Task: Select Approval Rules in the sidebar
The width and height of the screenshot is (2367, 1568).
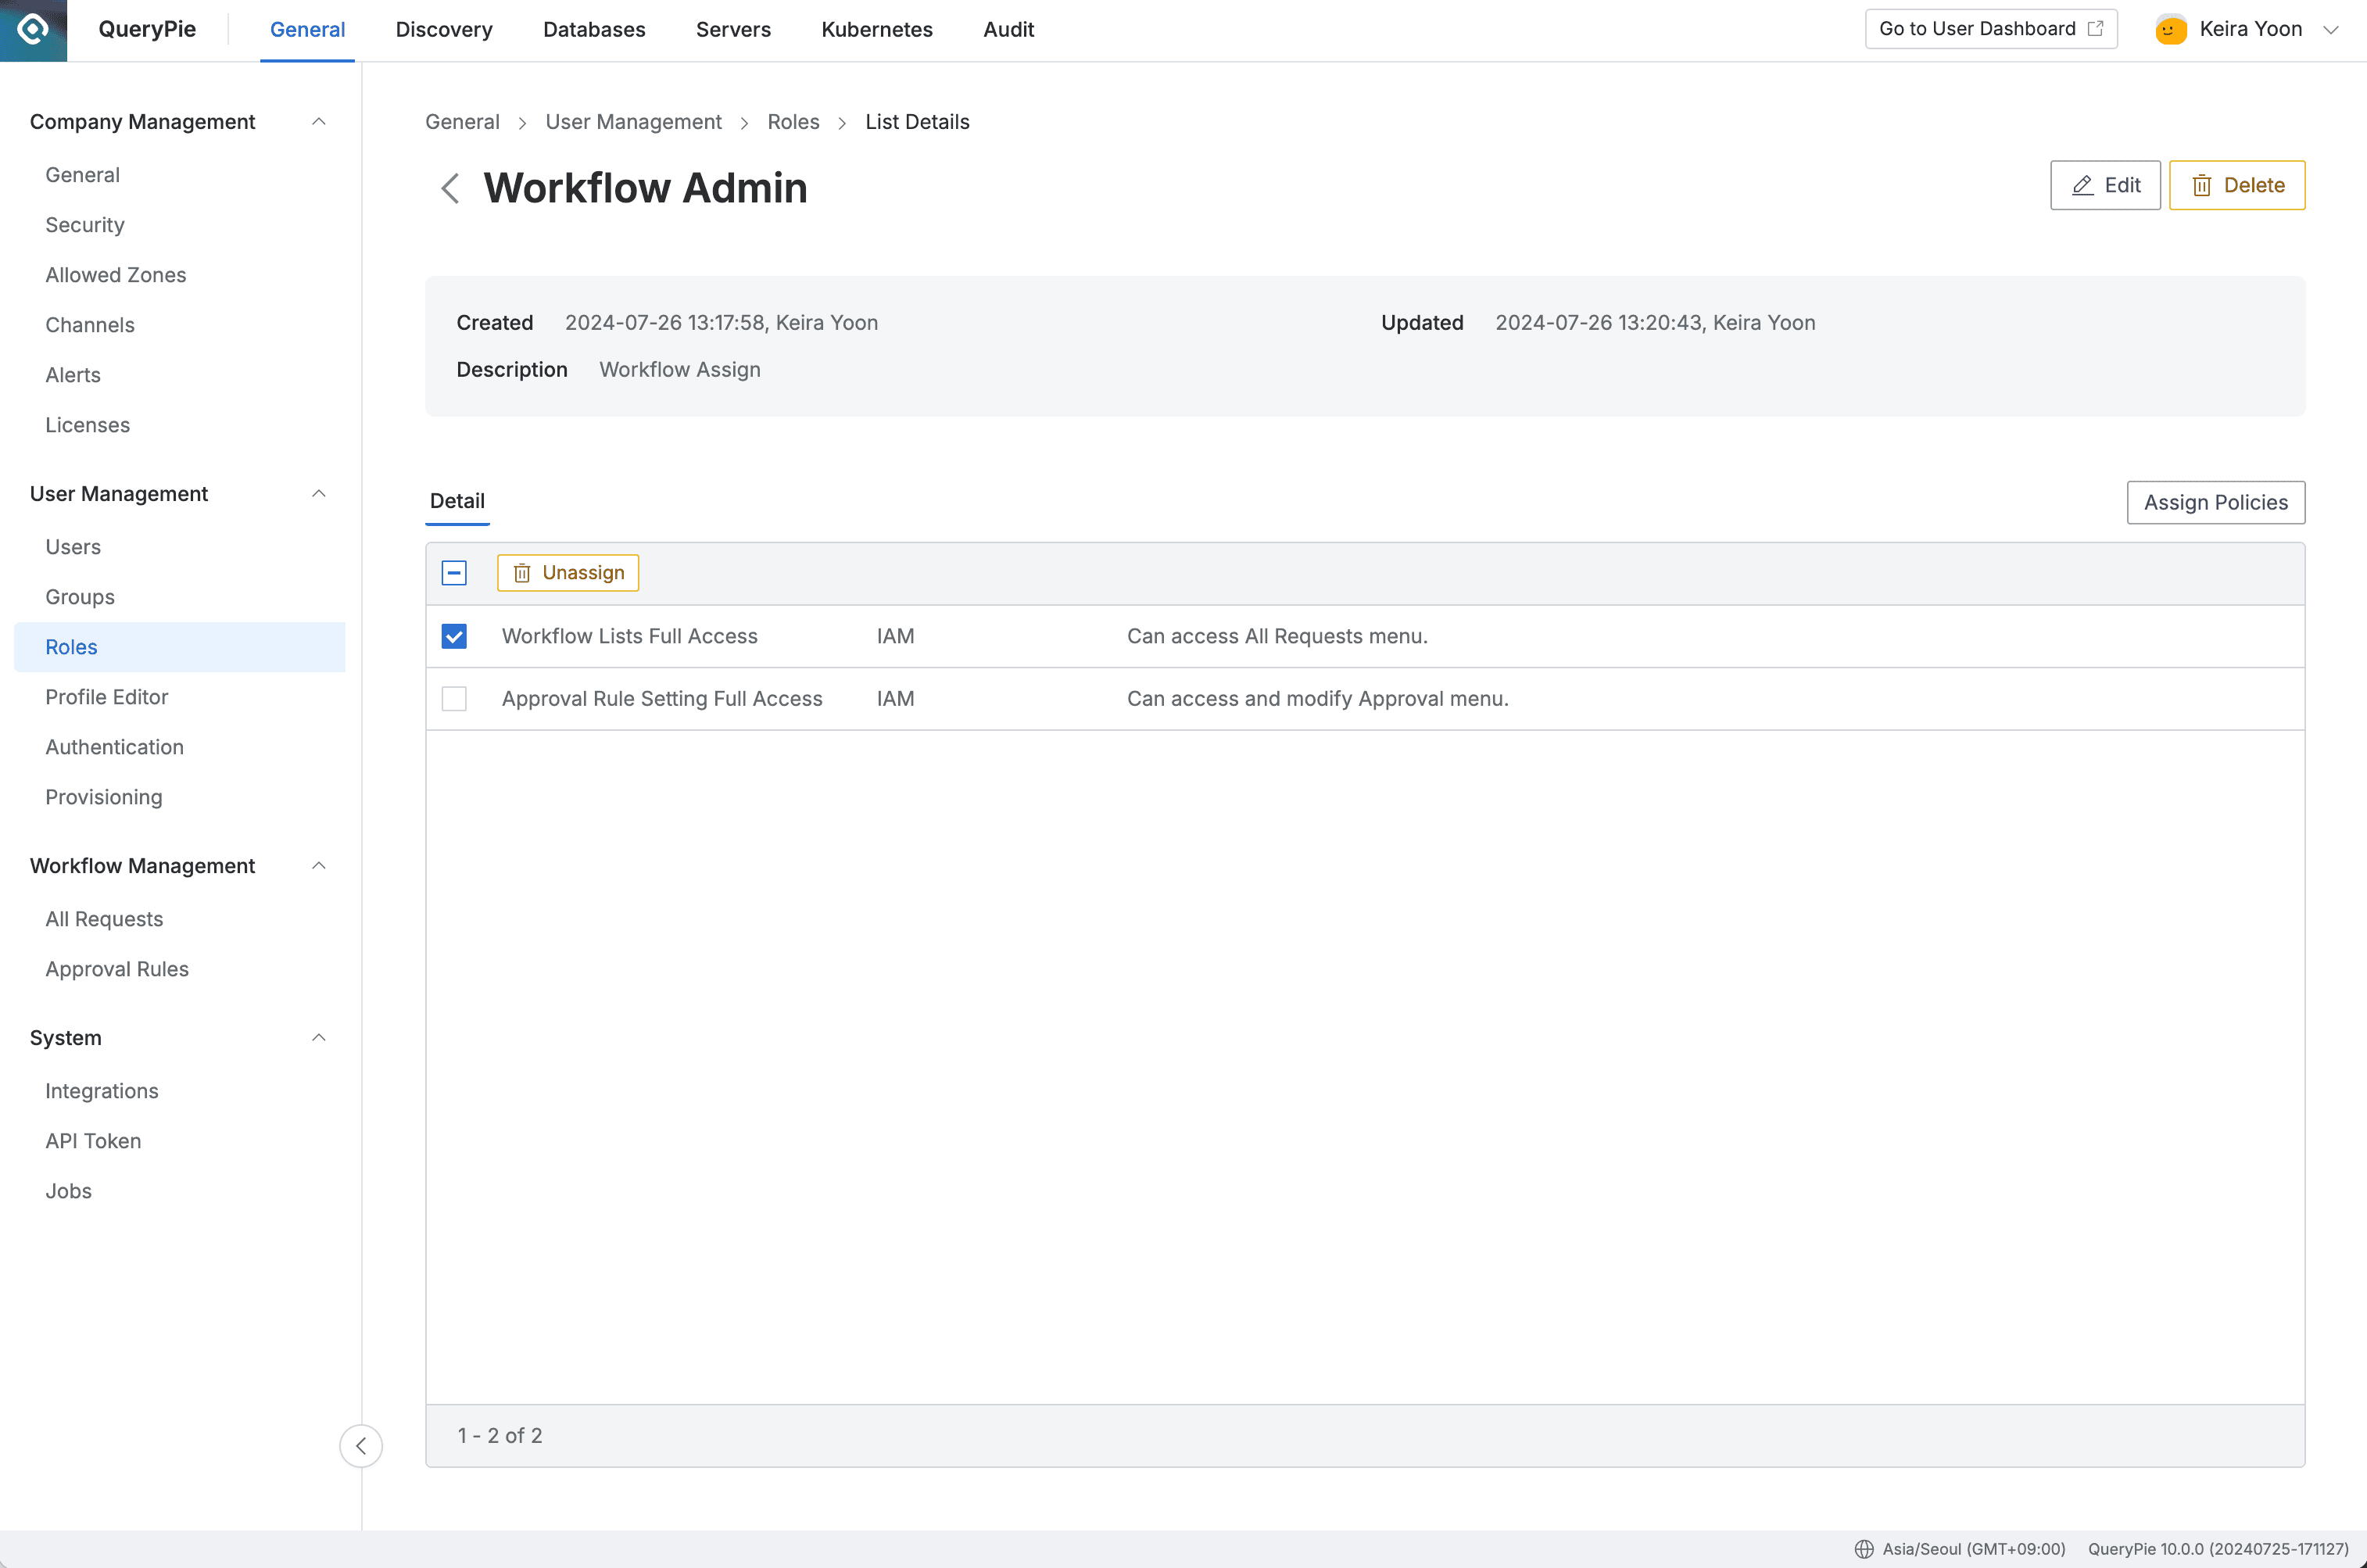Action: [x=116, y=968]
